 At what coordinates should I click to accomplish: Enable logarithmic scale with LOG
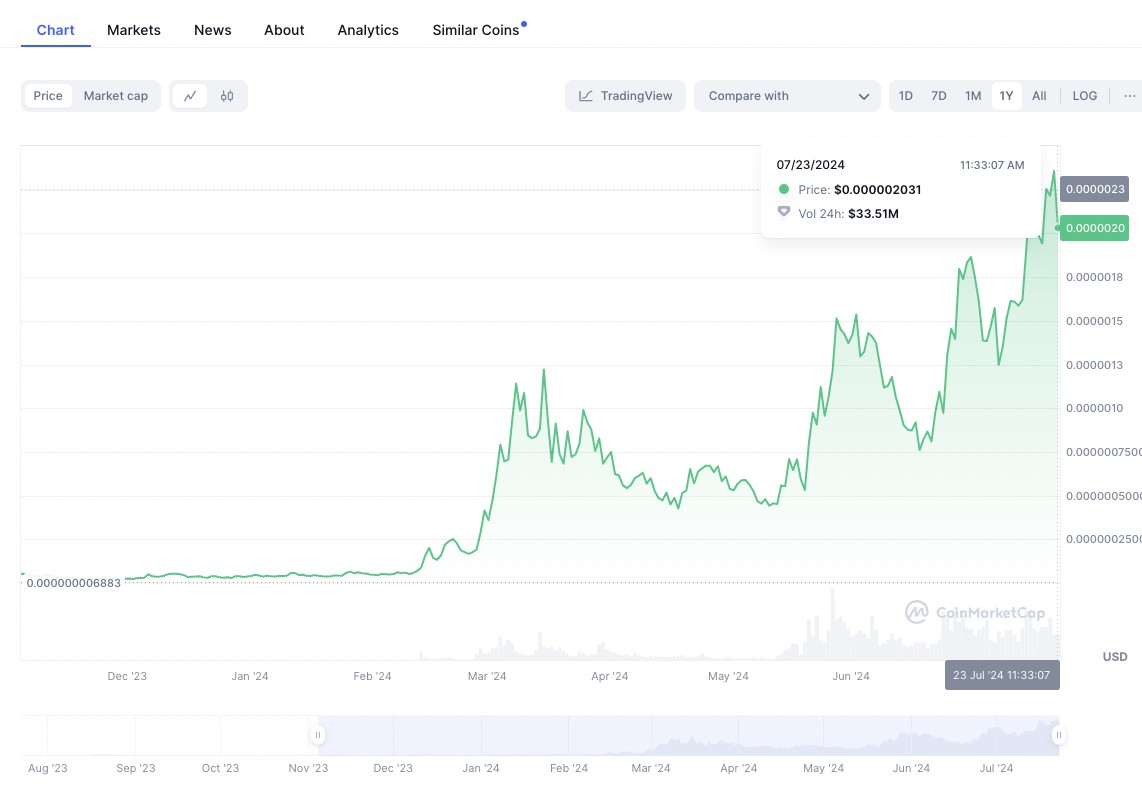click(x=1084, y=95)
